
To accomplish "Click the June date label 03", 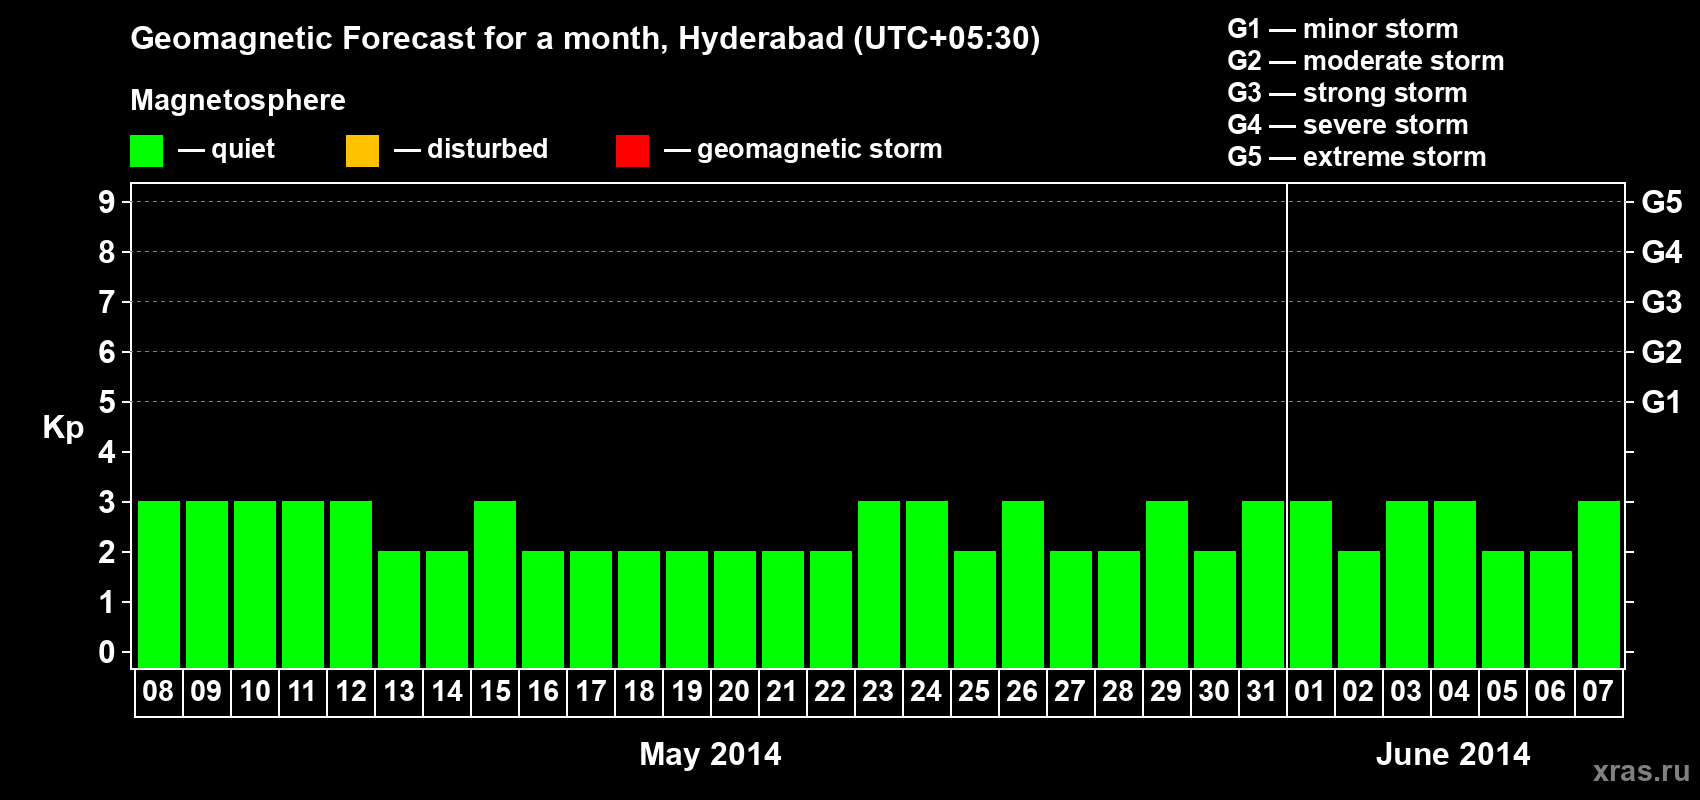I will pyautogui.click(x=1406, y=691).
